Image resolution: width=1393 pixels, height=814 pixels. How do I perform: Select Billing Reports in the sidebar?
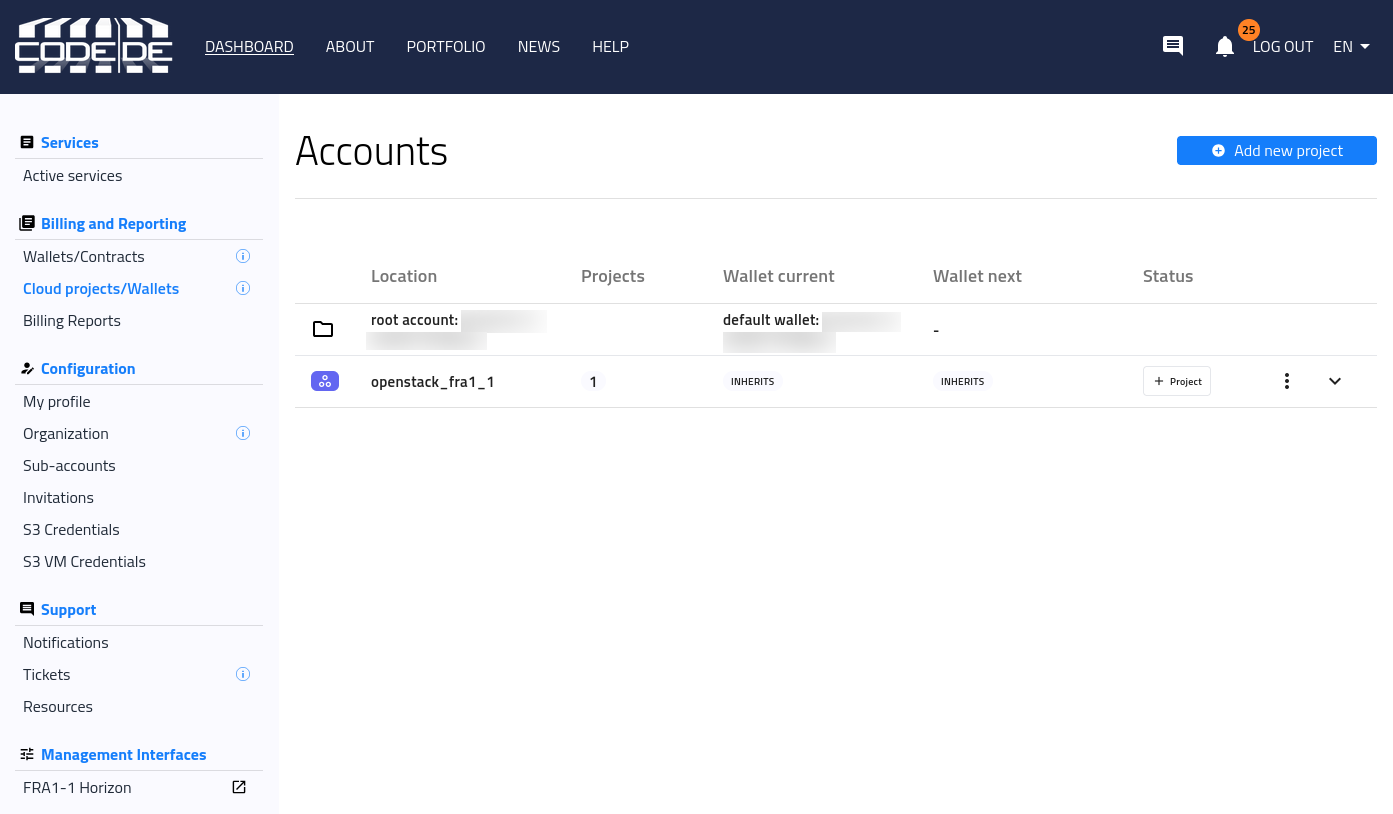(72, 321)
